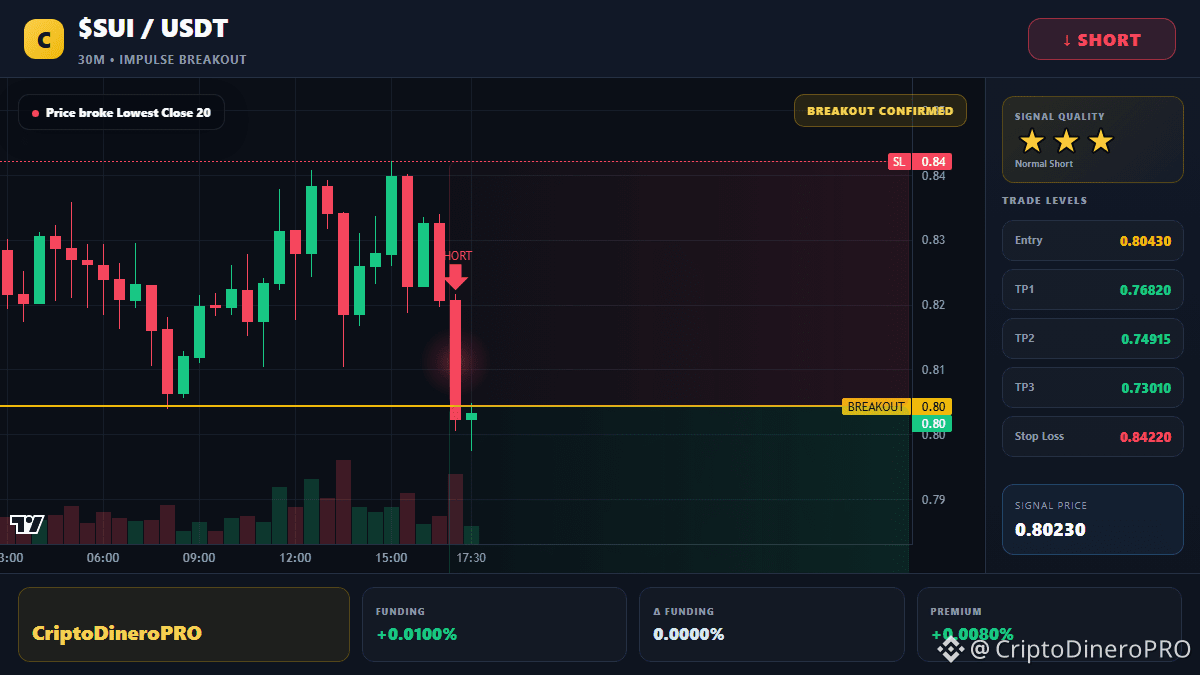The width and height of the screenshot is (1200, 675).
Task: Select the TP2 0.74915 row
Action: point(1092,338)
